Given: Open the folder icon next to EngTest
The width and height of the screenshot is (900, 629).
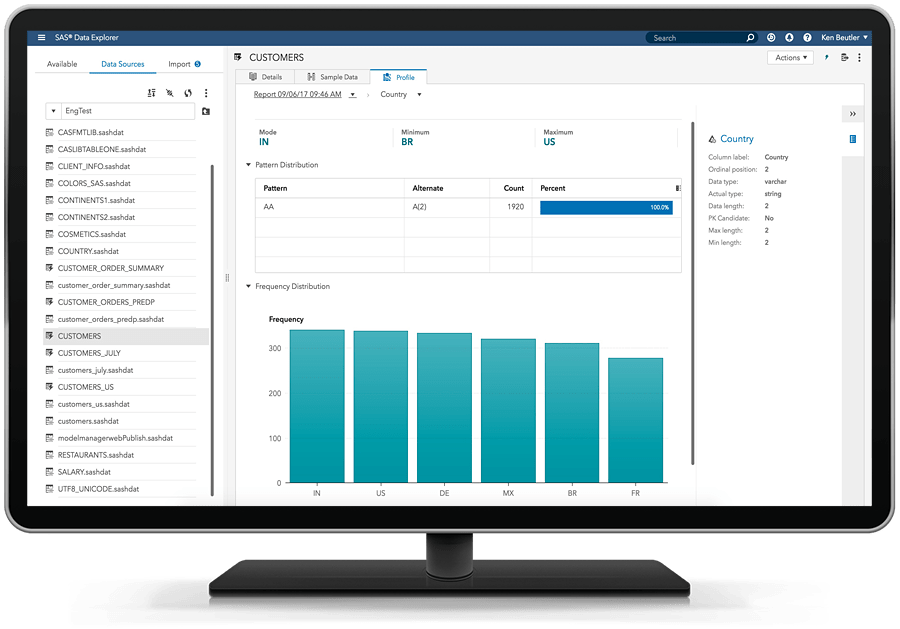Looking at the screenshot, I should click(206, 111).
